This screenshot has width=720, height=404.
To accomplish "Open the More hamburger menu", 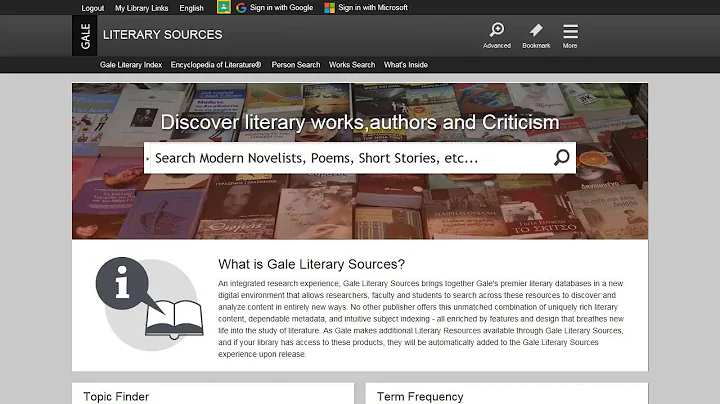I will tap(570, 31).
